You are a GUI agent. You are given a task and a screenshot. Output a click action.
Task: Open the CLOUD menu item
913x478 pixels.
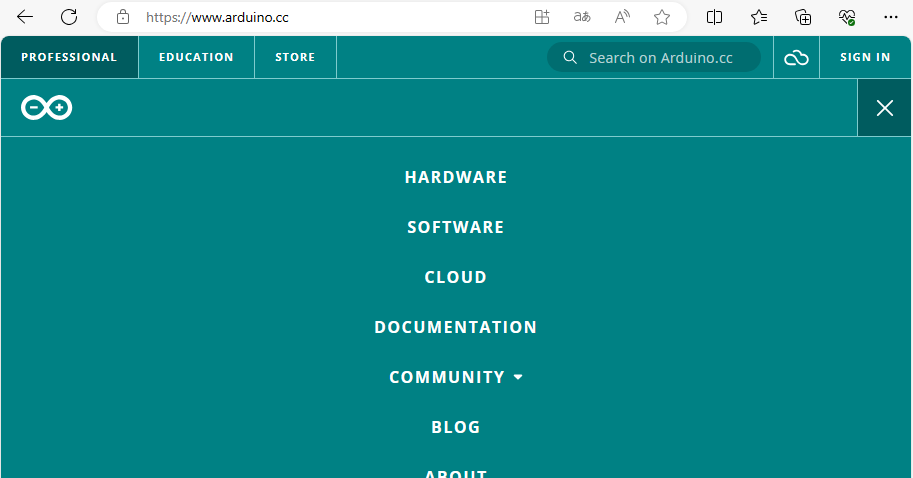coord(456,277)
